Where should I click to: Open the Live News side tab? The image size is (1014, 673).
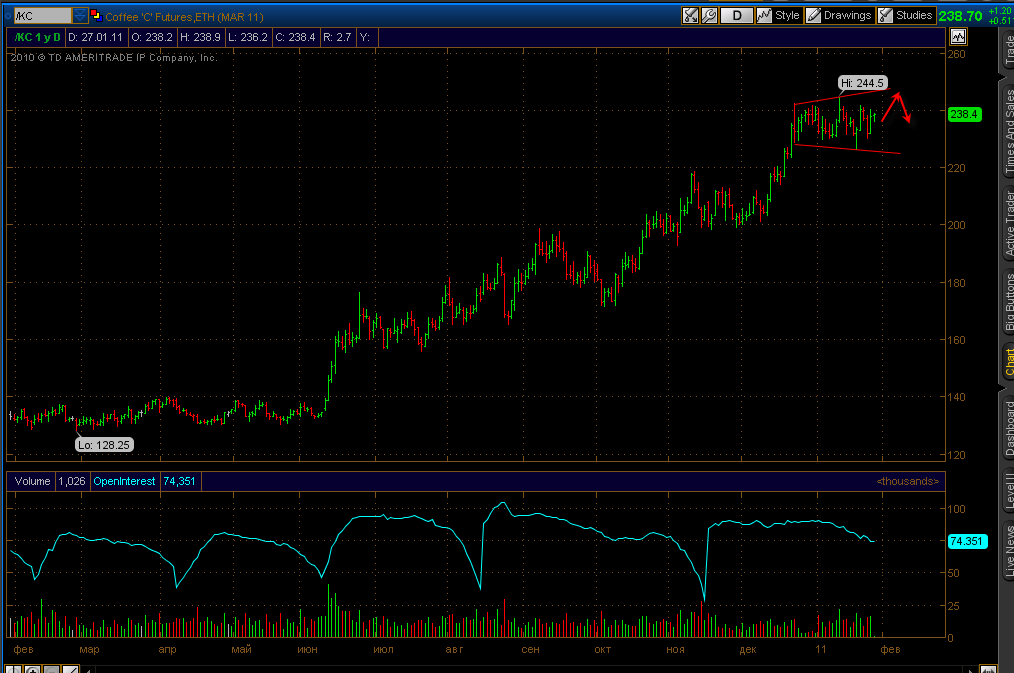pyautogui.click(x=1008, y=550)
